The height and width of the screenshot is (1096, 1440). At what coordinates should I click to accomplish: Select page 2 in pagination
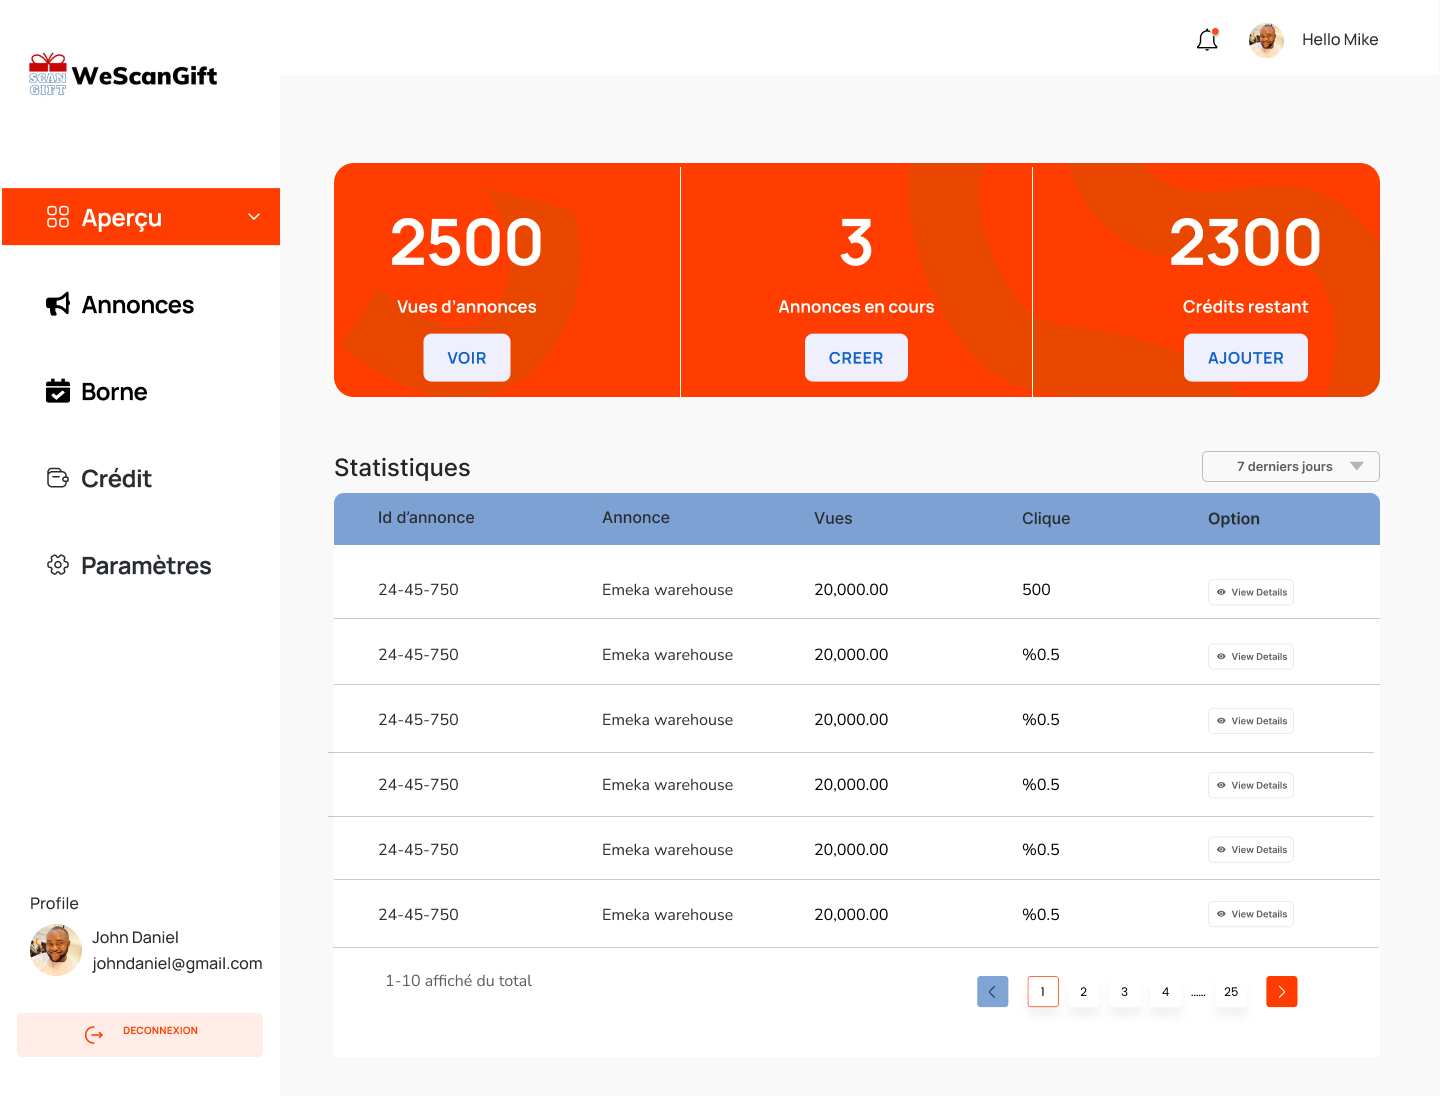1083,992
